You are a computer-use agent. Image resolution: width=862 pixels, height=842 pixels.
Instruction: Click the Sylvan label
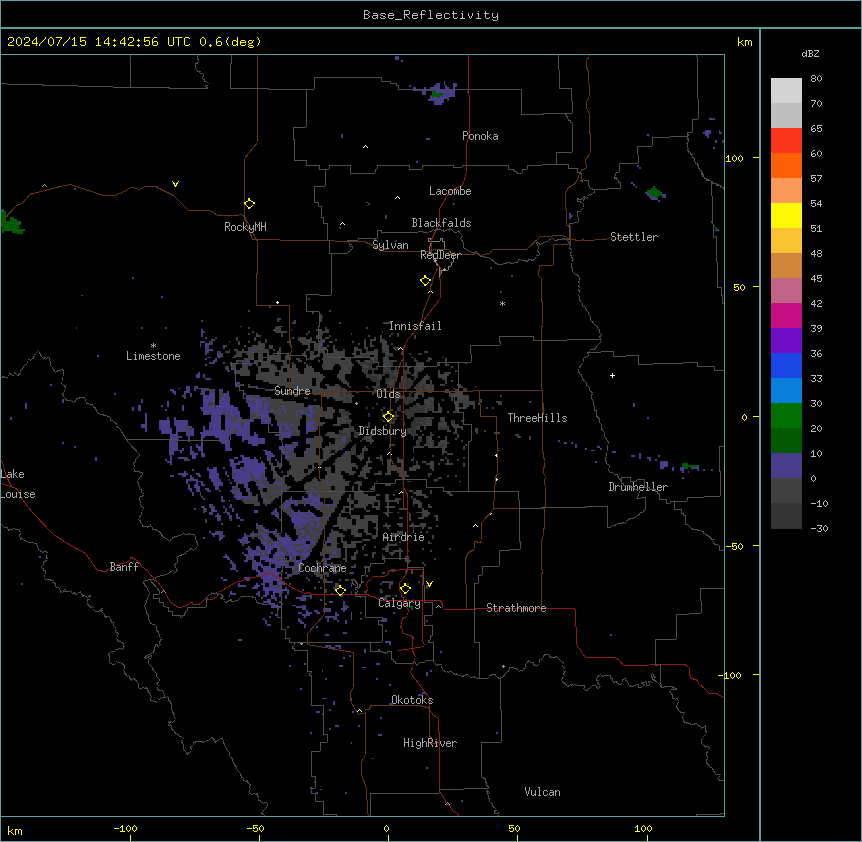pyautogui.click(x=390, y=245)
